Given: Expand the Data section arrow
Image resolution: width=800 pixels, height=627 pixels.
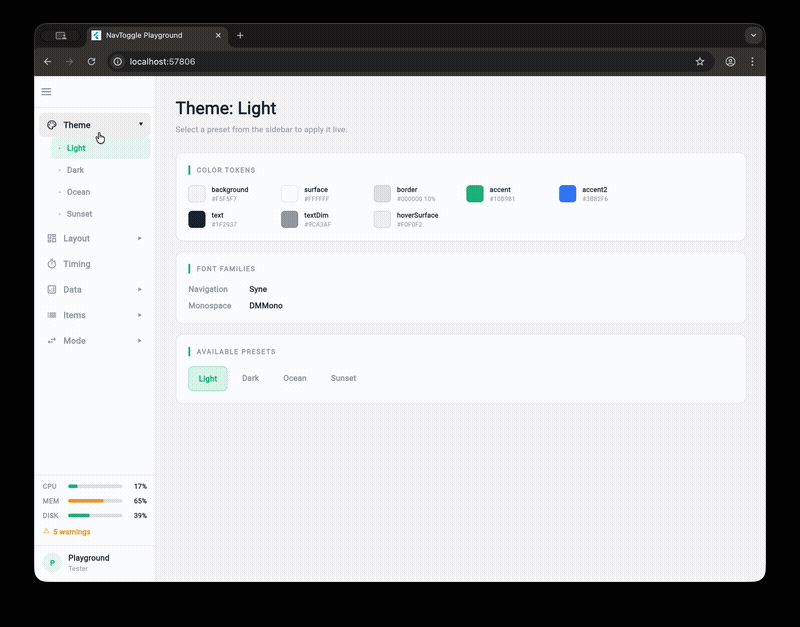Looking at the screenshot, I should (140, 289).
